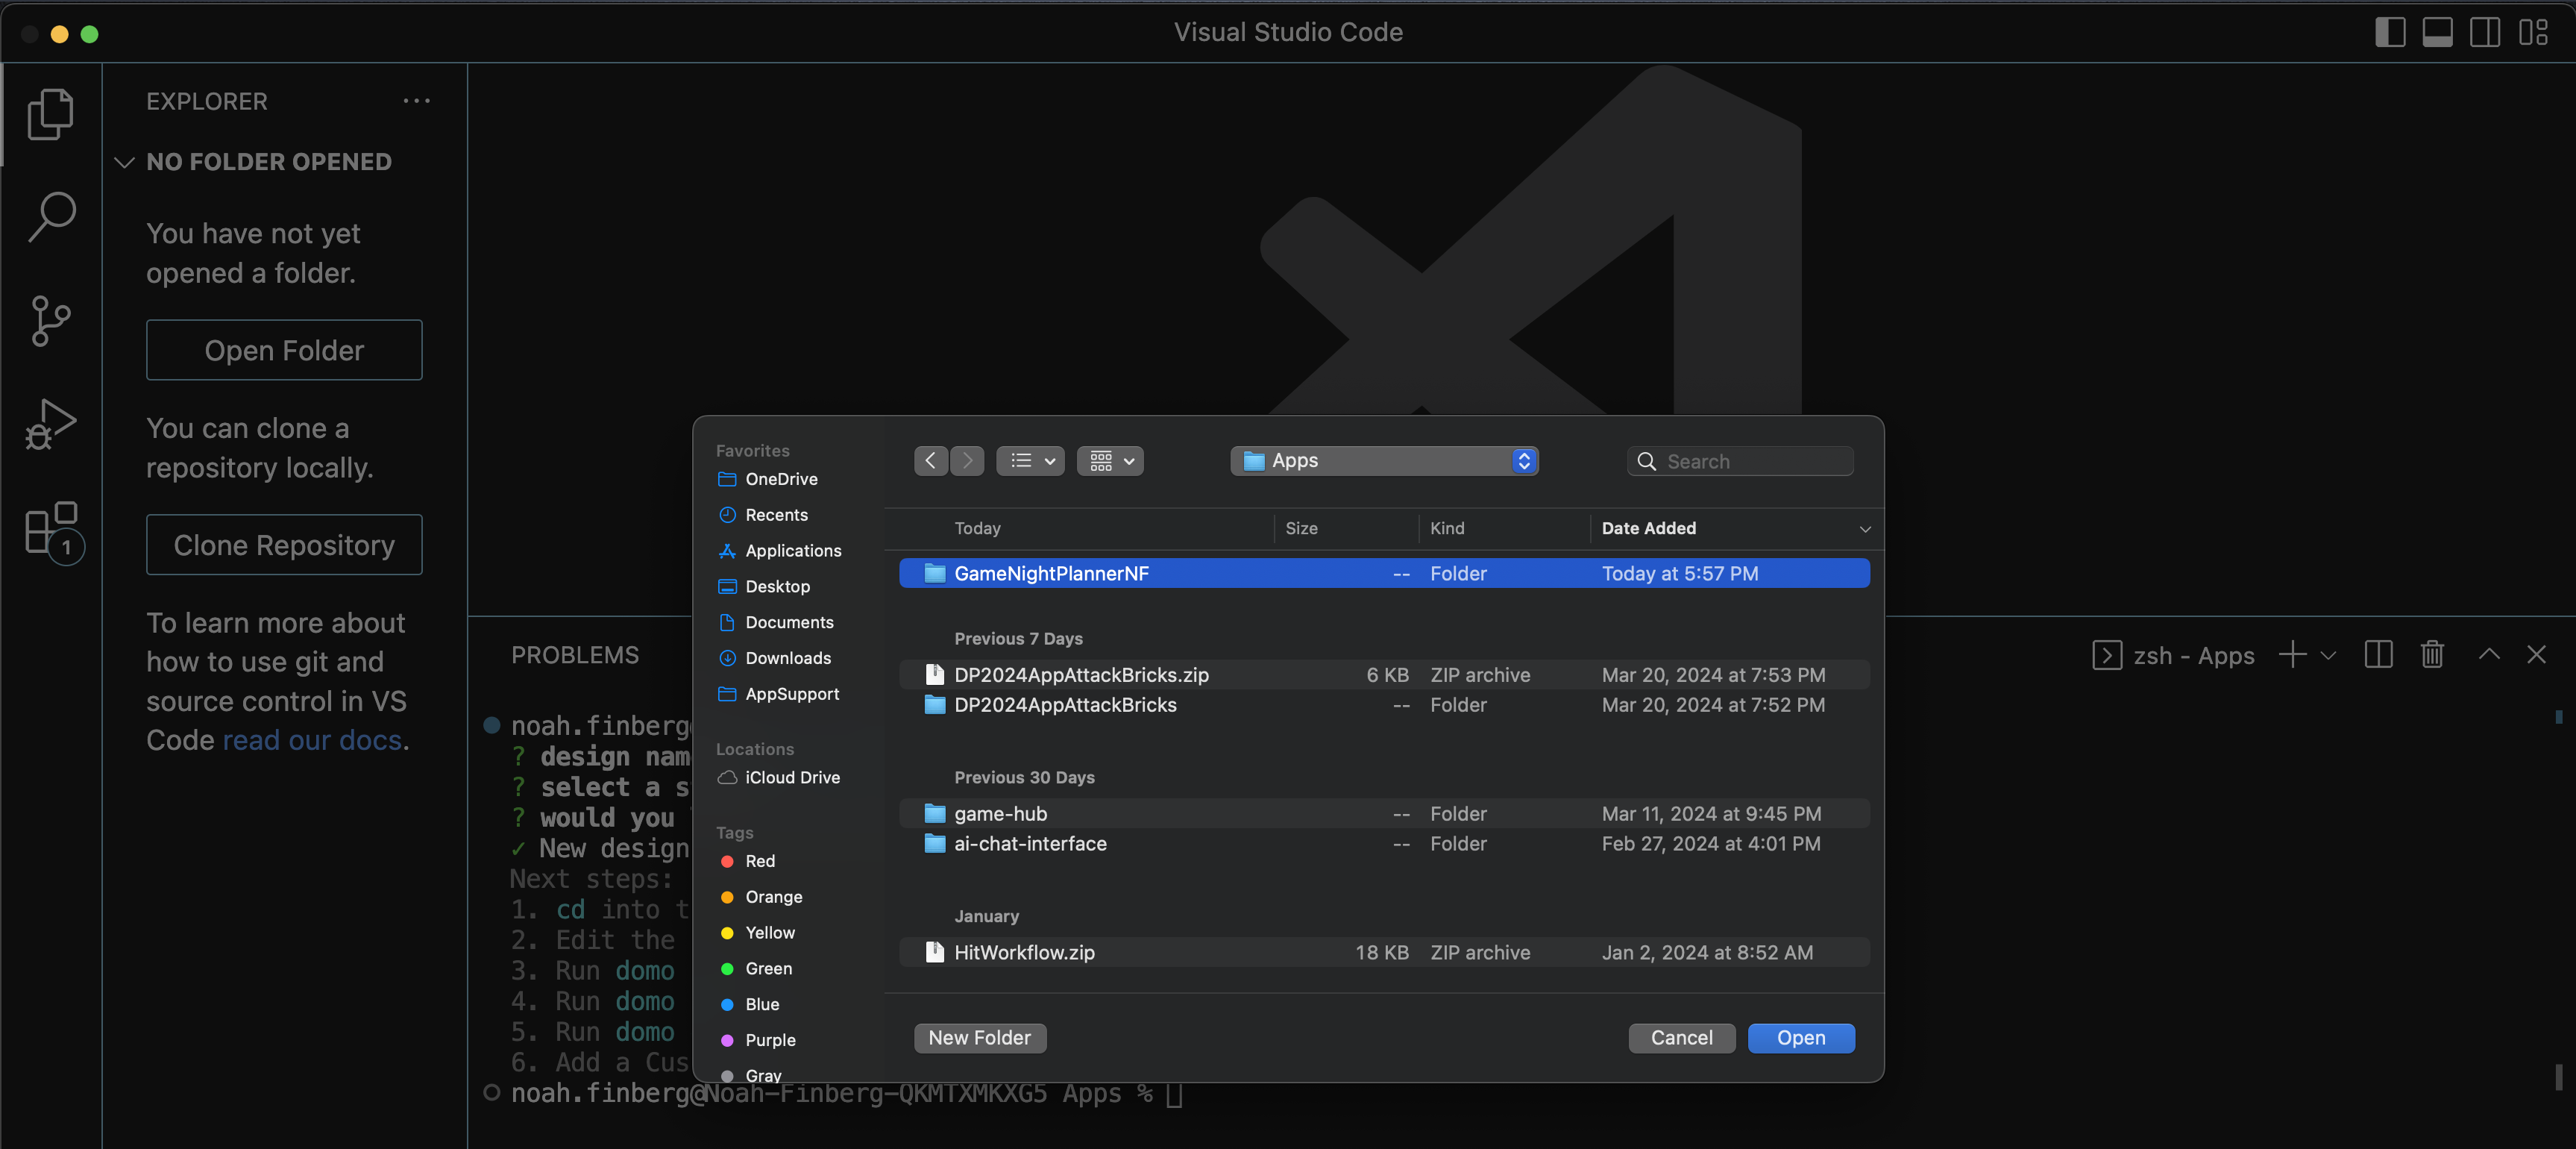Screen dimensions: 2576x1149
Task: Open the Run and Debug view
Action: pyautogui.click(x=50, y=424)
